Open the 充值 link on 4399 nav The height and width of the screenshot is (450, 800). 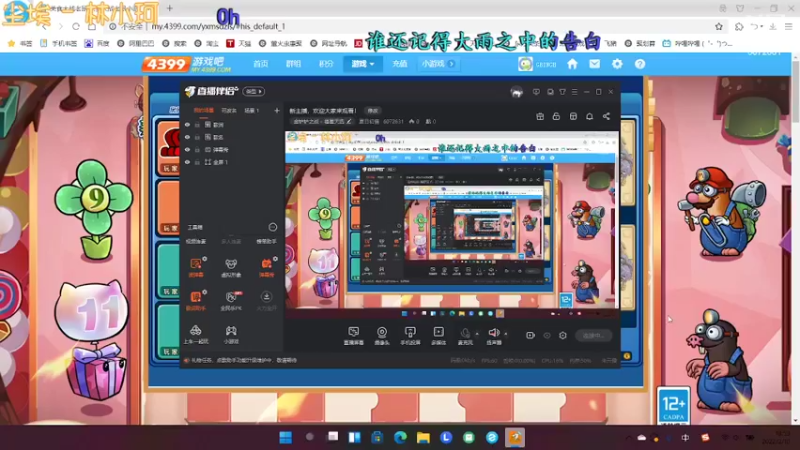399,64
